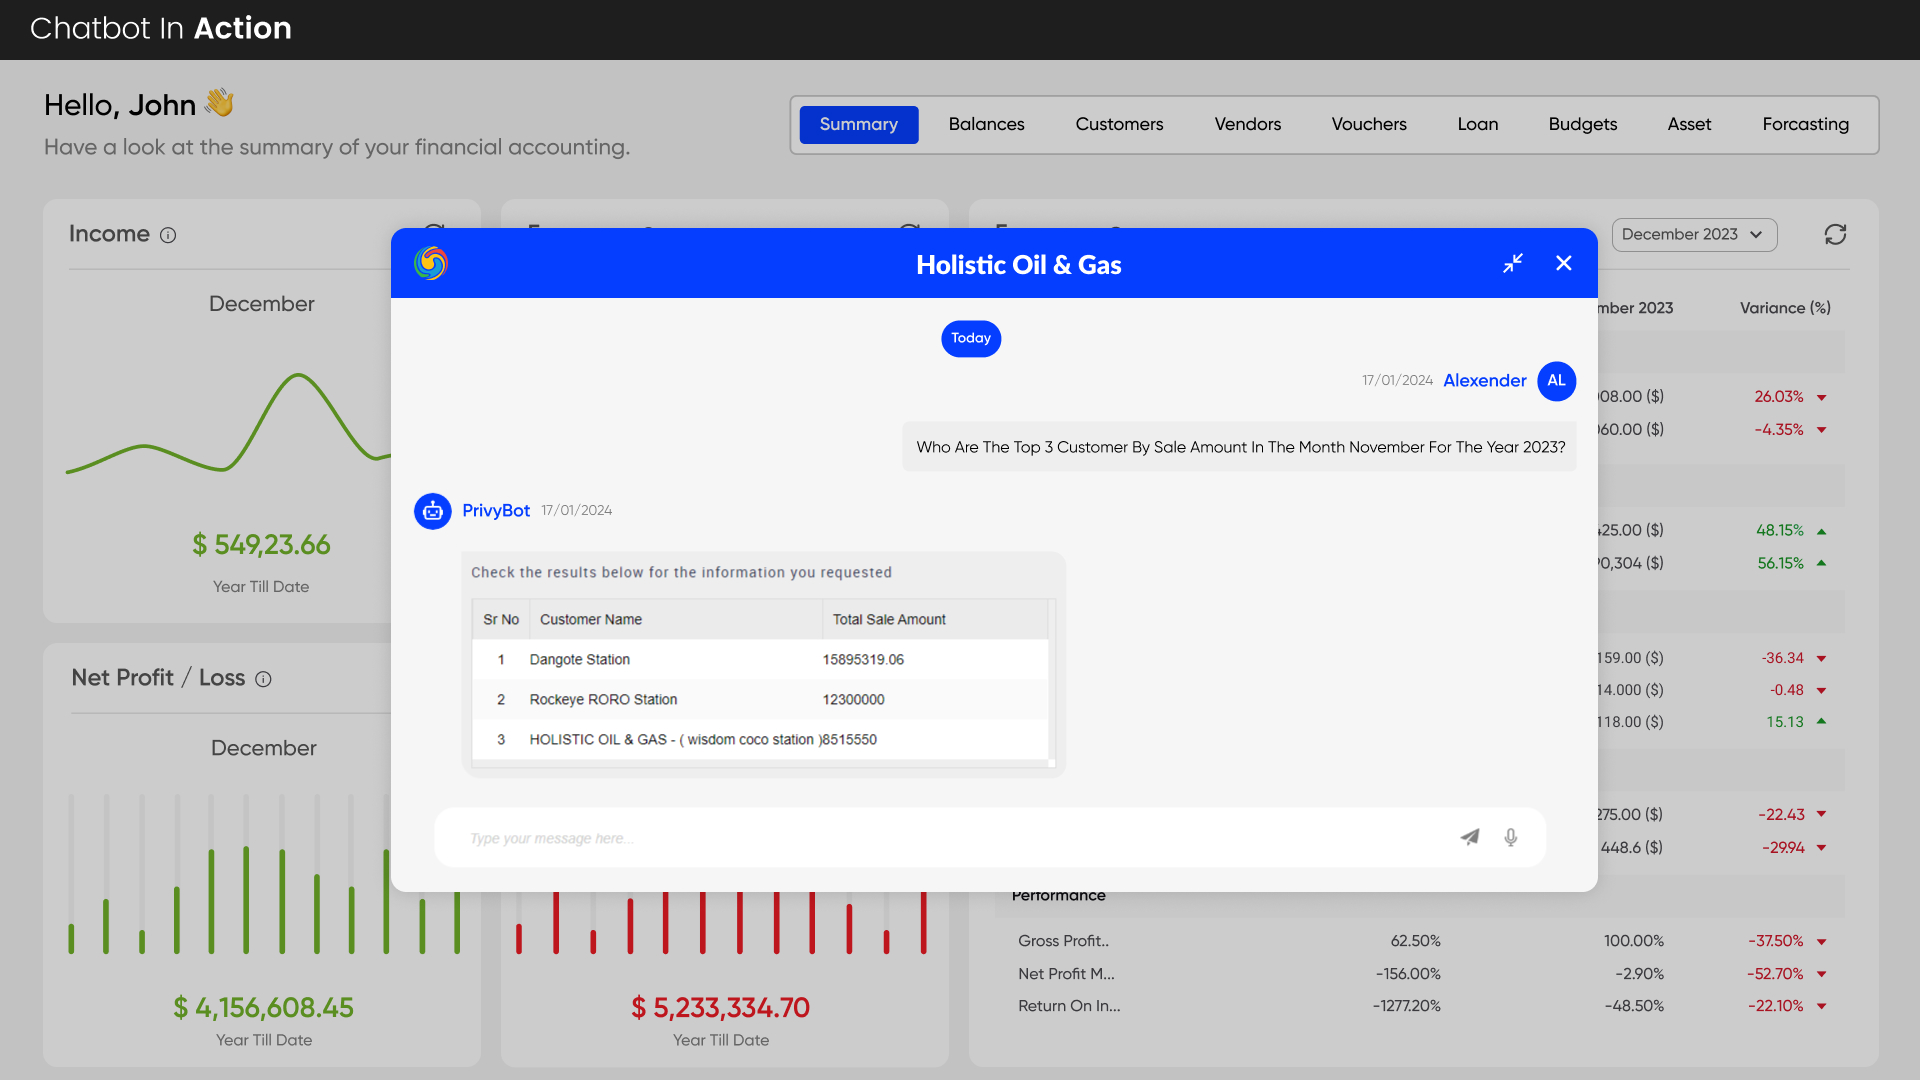Click the up arrow beside 48.15% variance
This screenshot has width=1920, height=1080.
pos(1822,531)
